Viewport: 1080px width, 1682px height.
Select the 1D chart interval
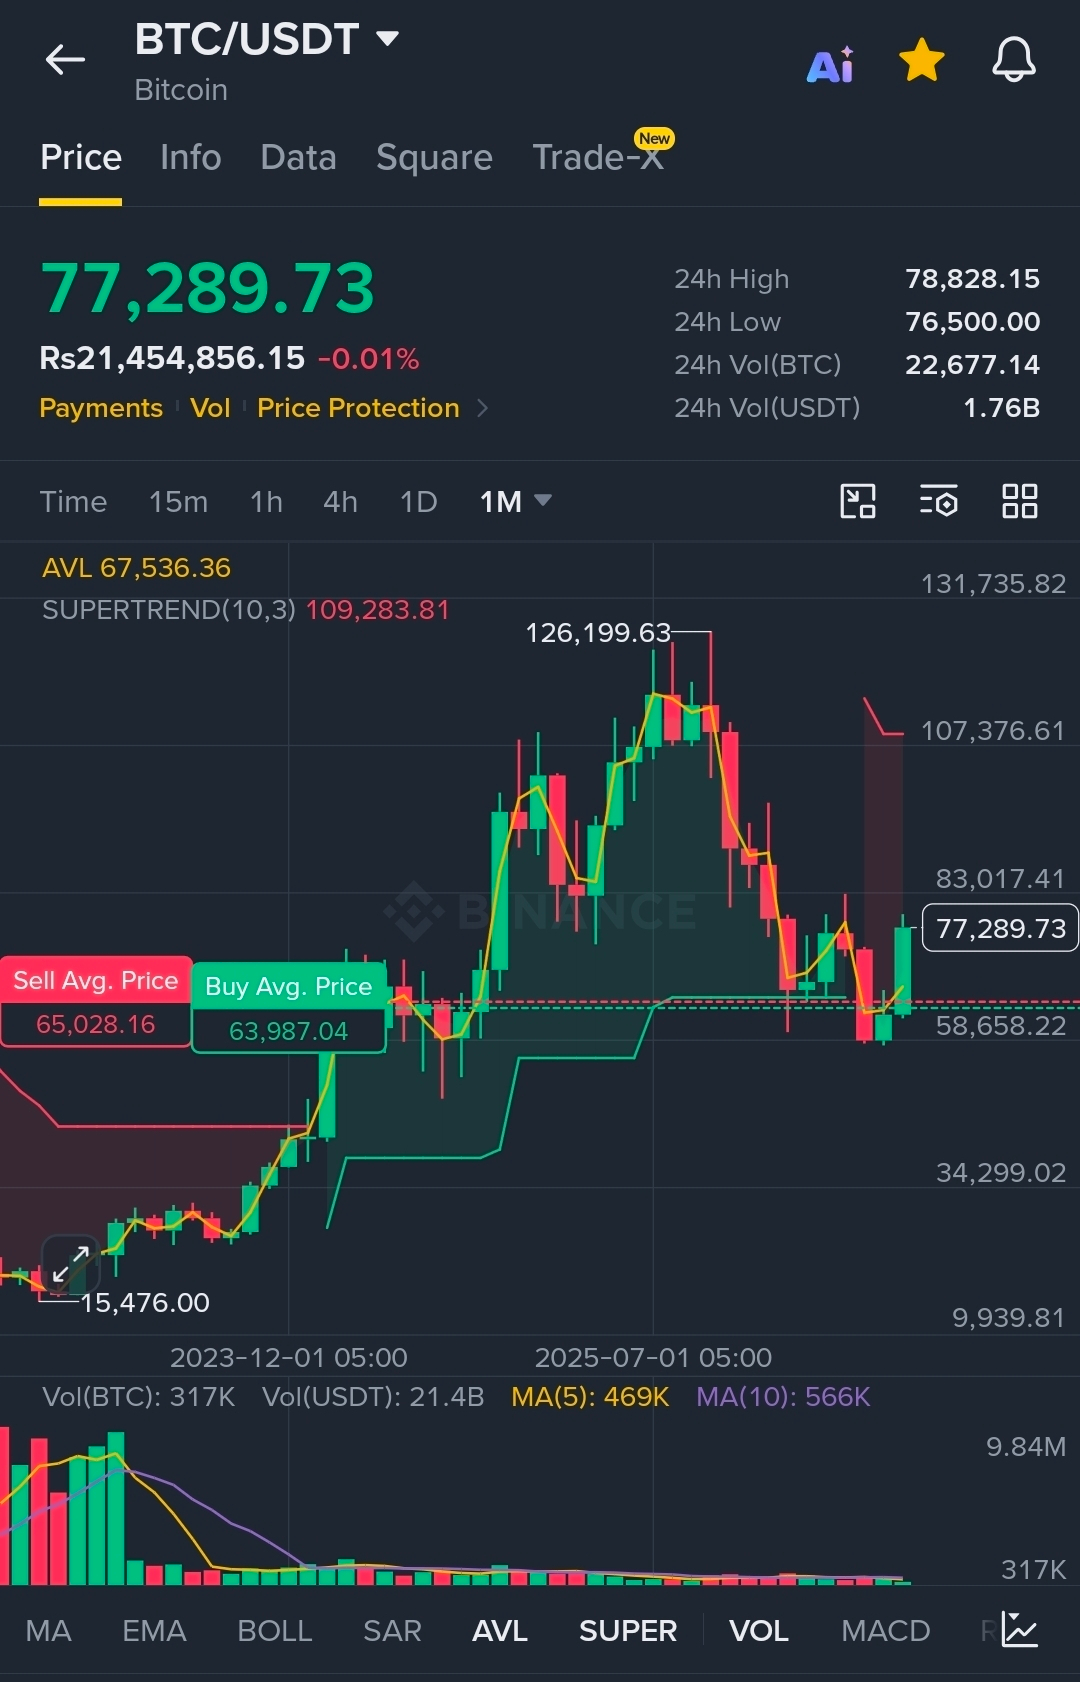tap(418, 501)
